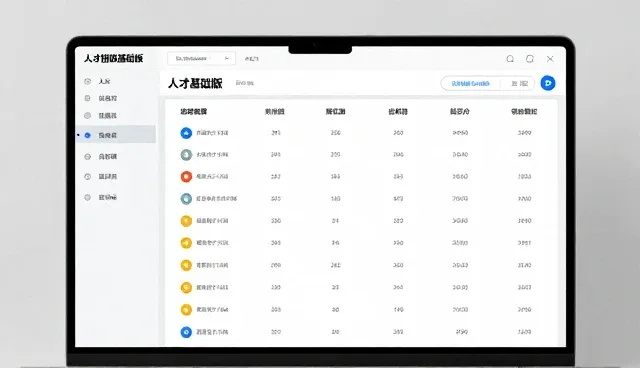Image resolution: width=640 pixels, height=368 pixels.
Task: Click the last yellow round icon in the table
Action: tap(186, 310)
